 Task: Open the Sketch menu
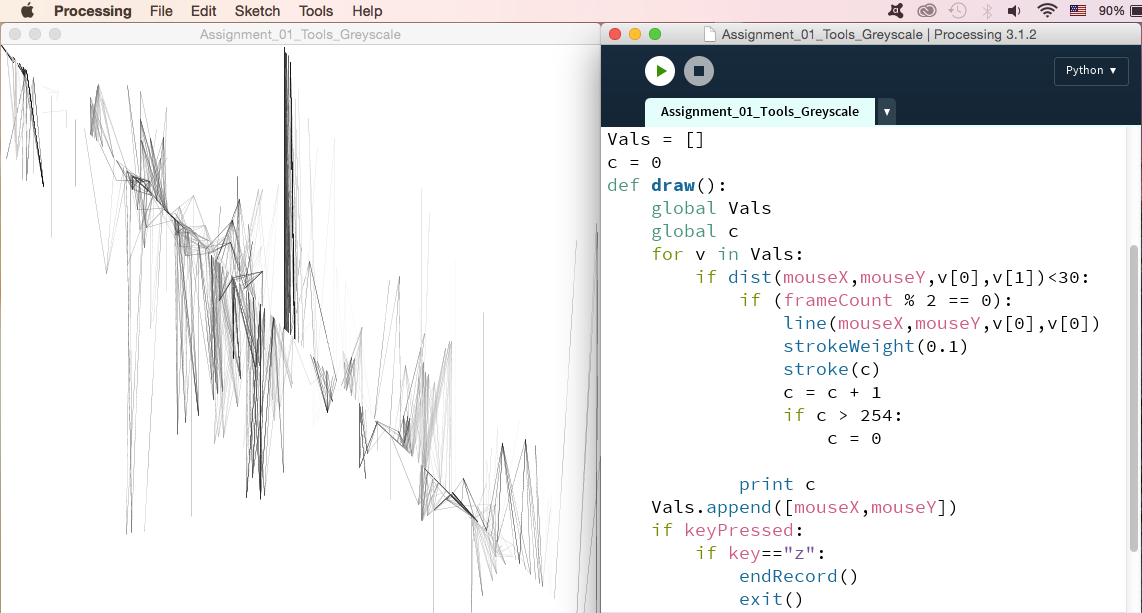pyautogui.click(x=257, y=11)
